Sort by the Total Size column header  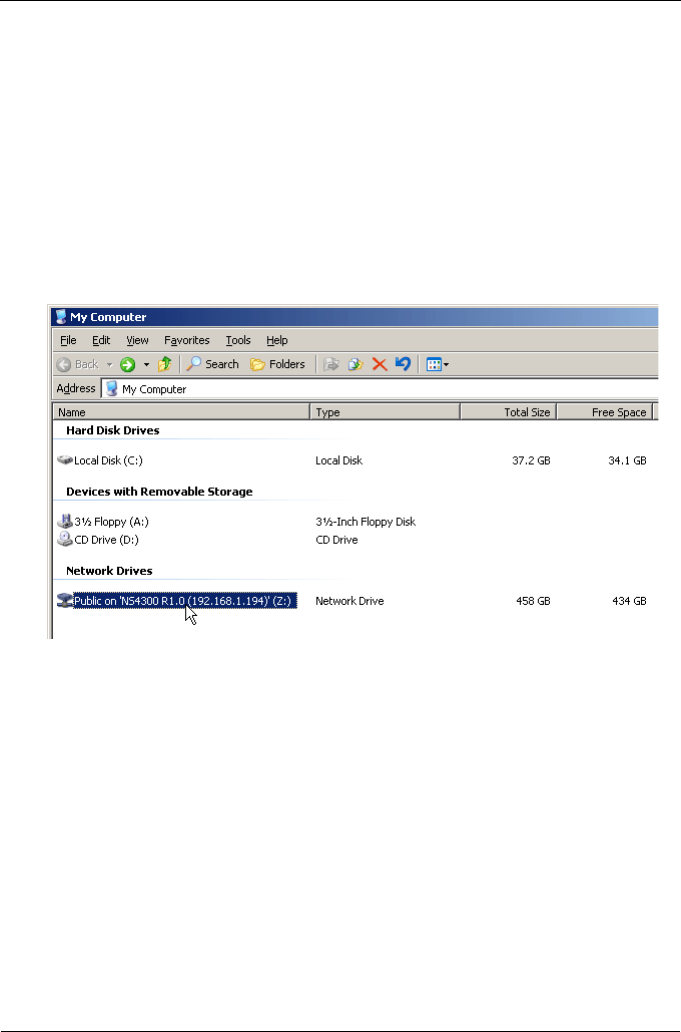point(509,412)
